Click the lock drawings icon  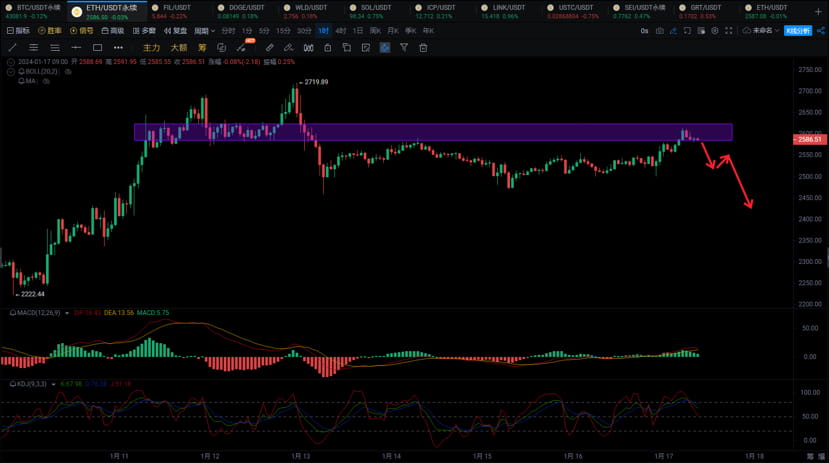pyautogui.click(x=328, y=48)
